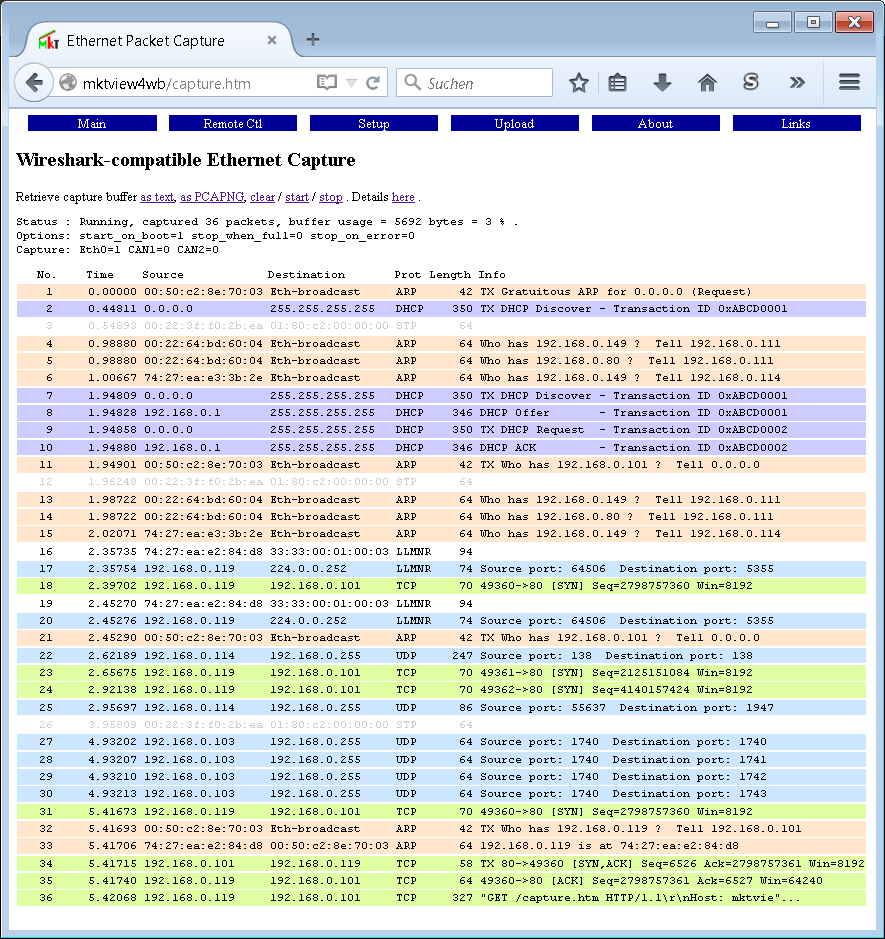Go back with the browser back arrow
The image size is (885, 939).
[34, 83]
